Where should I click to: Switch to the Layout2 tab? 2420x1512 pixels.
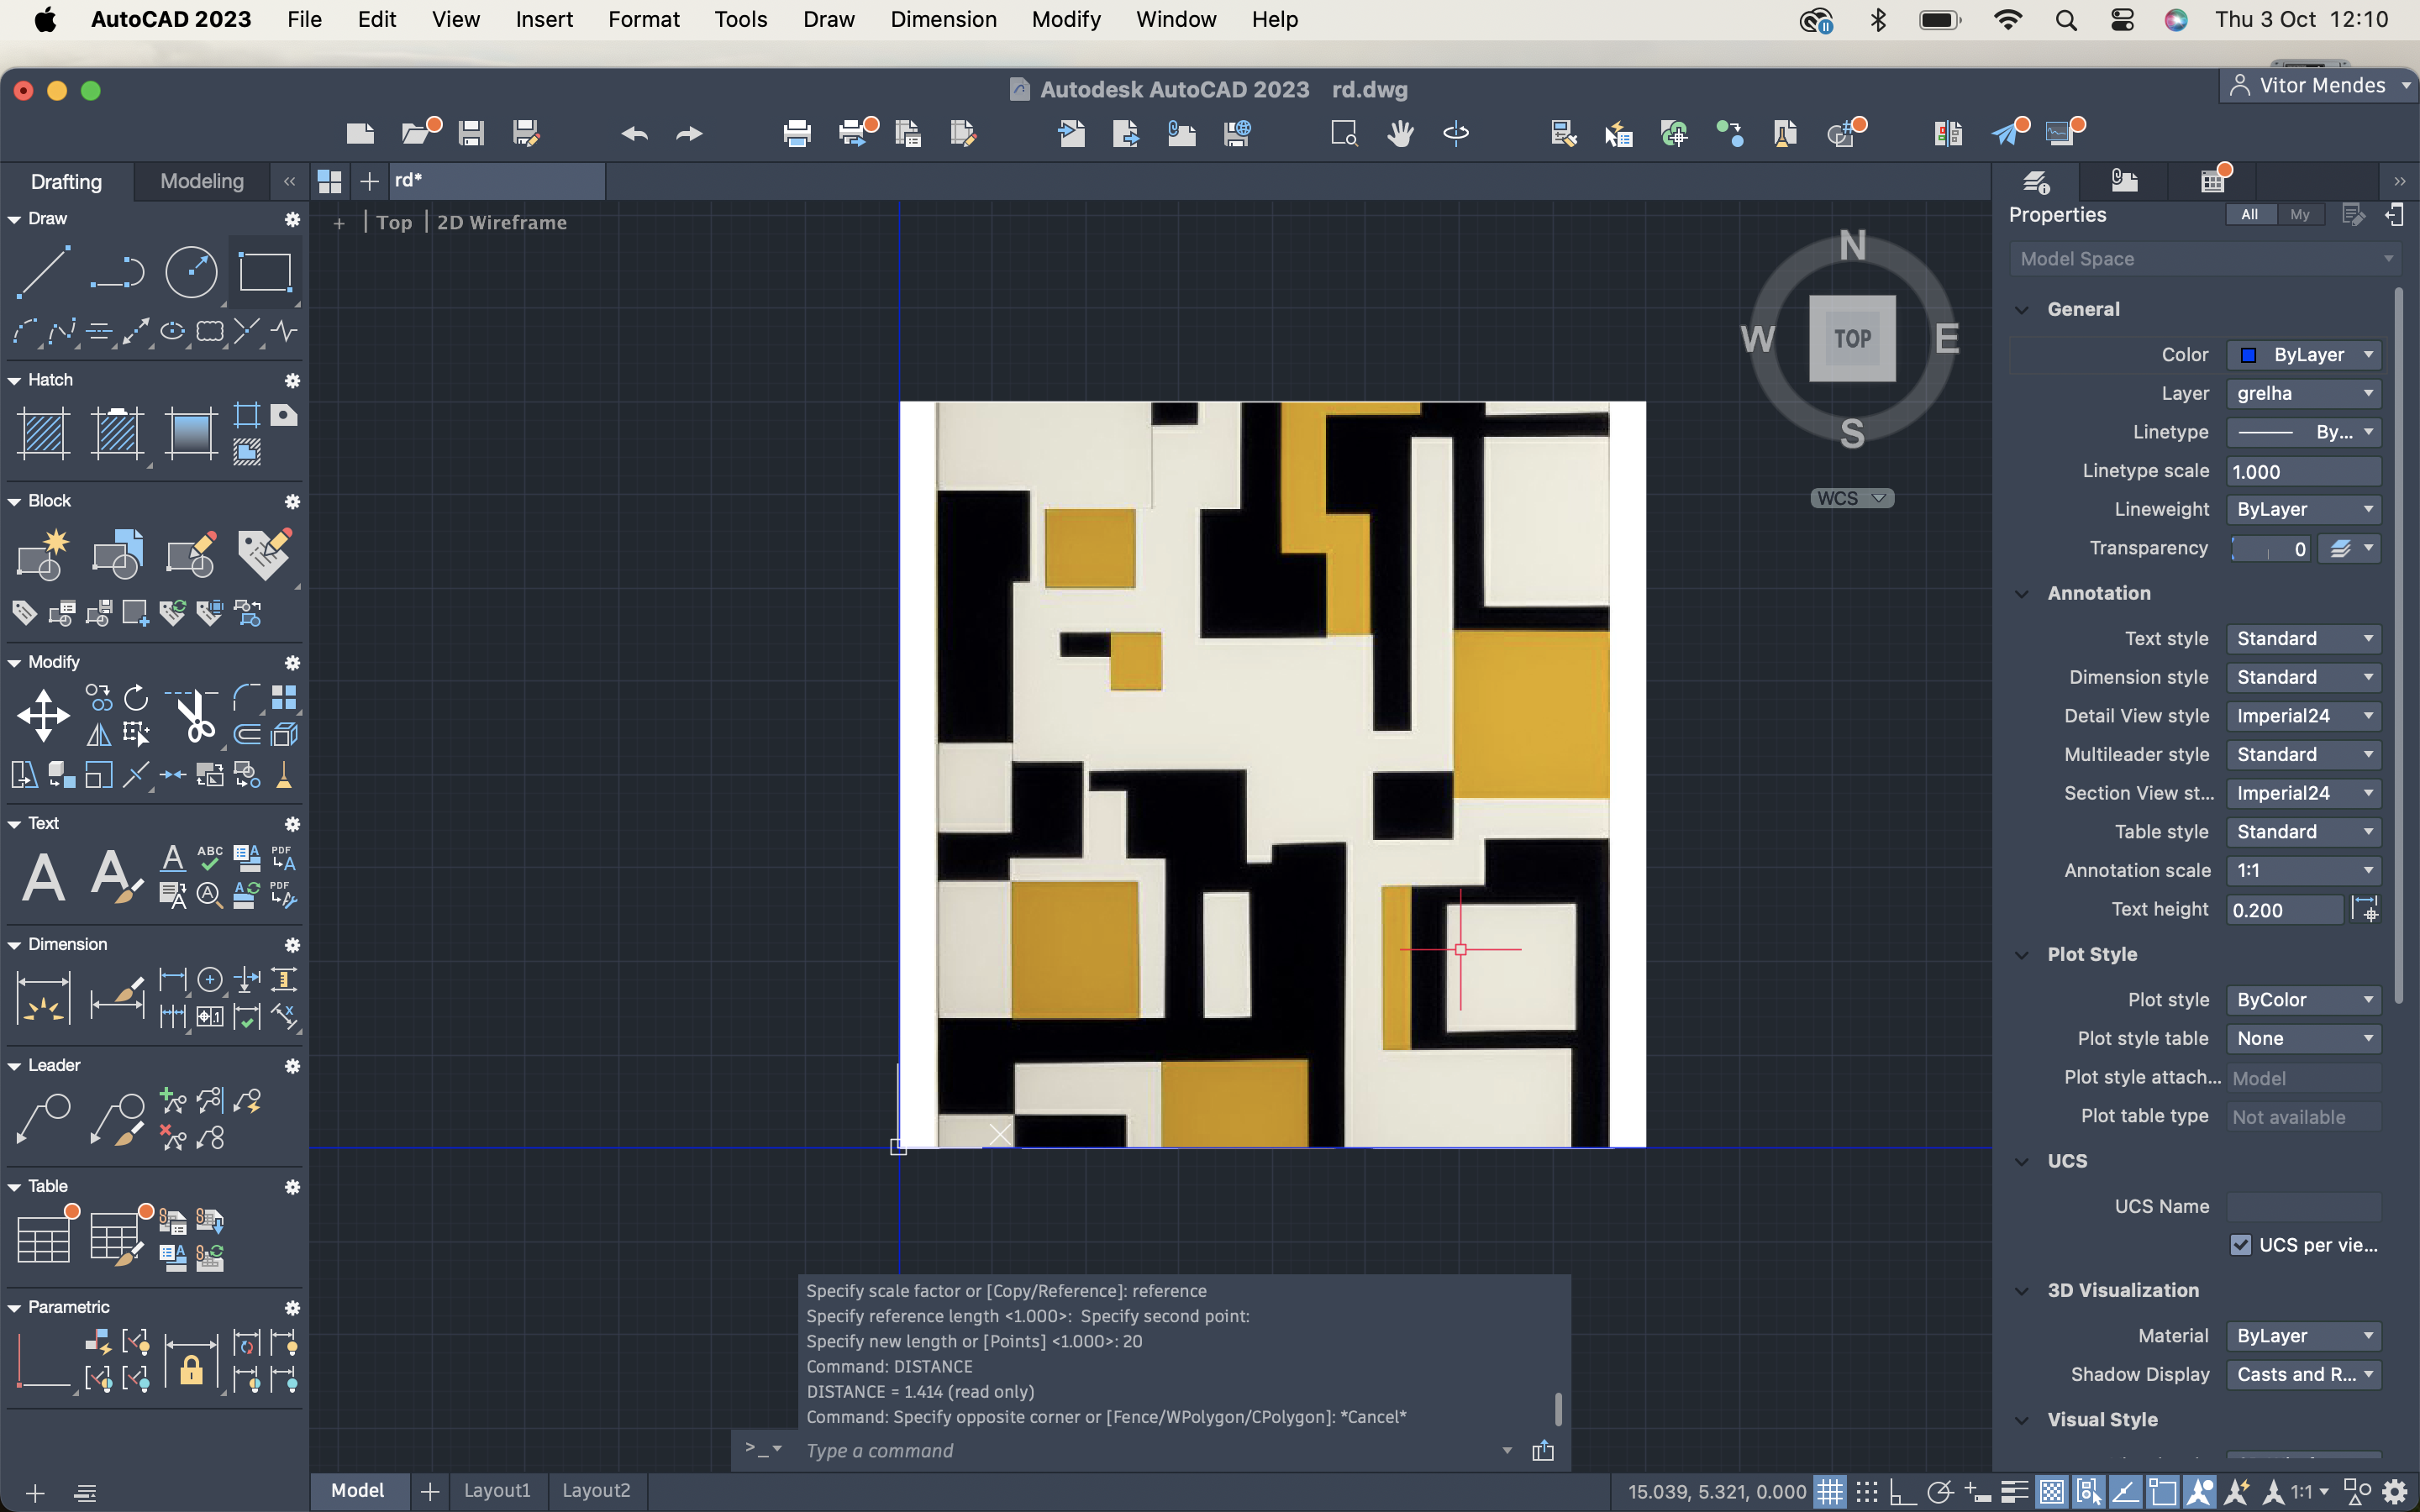pyautogui.click(x=596, y=1490)
